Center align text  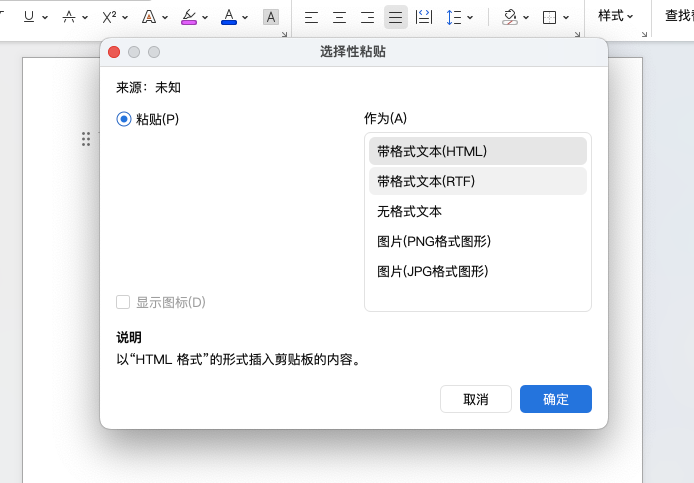[339, 17]
